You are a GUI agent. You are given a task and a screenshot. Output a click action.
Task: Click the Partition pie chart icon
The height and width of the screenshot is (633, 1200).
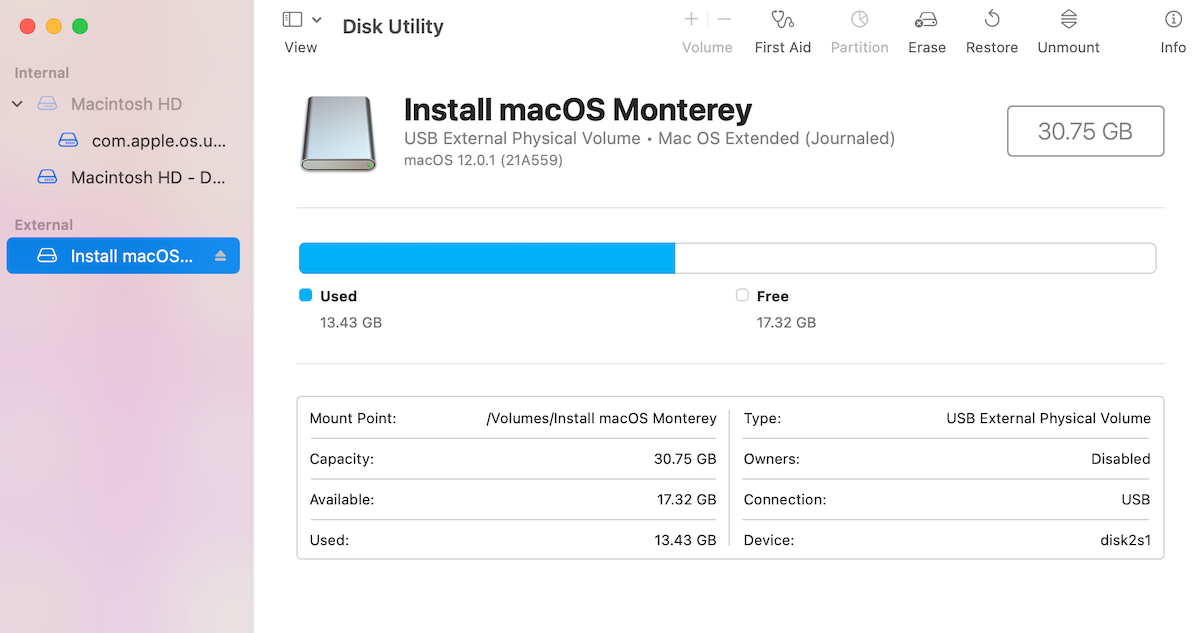tap(859, 19)
